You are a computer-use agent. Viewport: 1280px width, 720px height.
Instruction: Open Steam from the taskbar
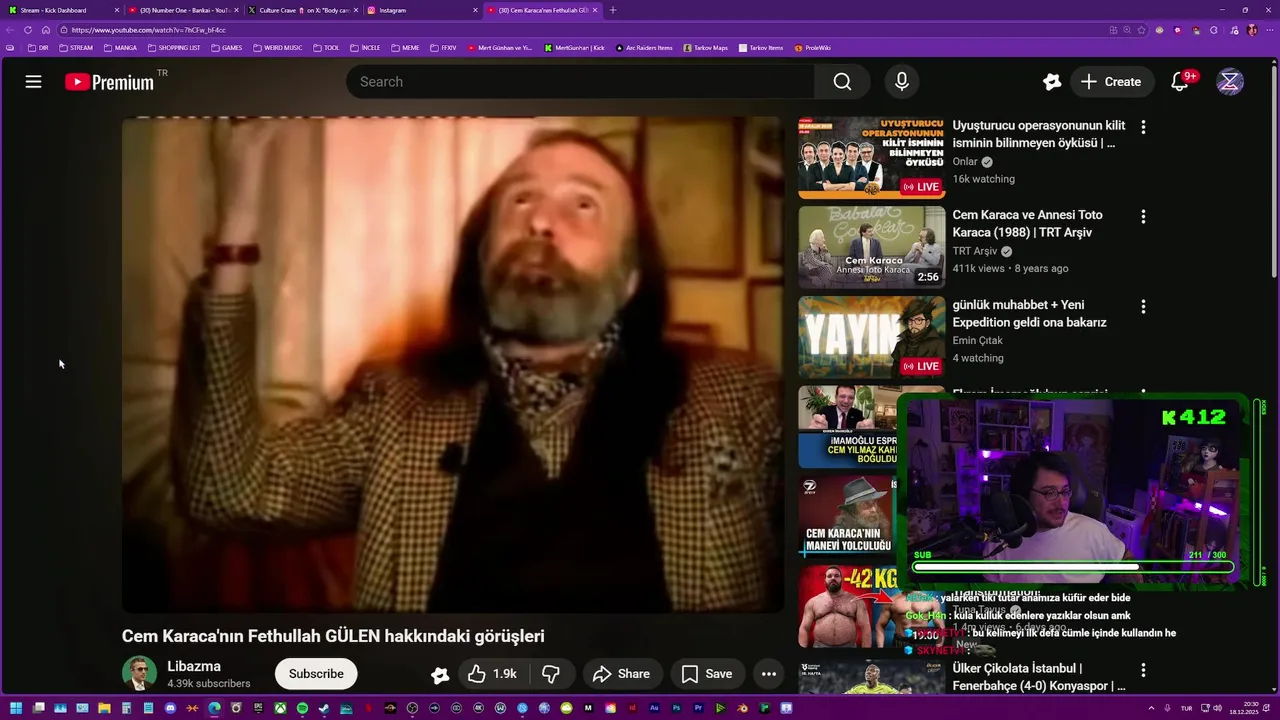[x=324, y=708]
